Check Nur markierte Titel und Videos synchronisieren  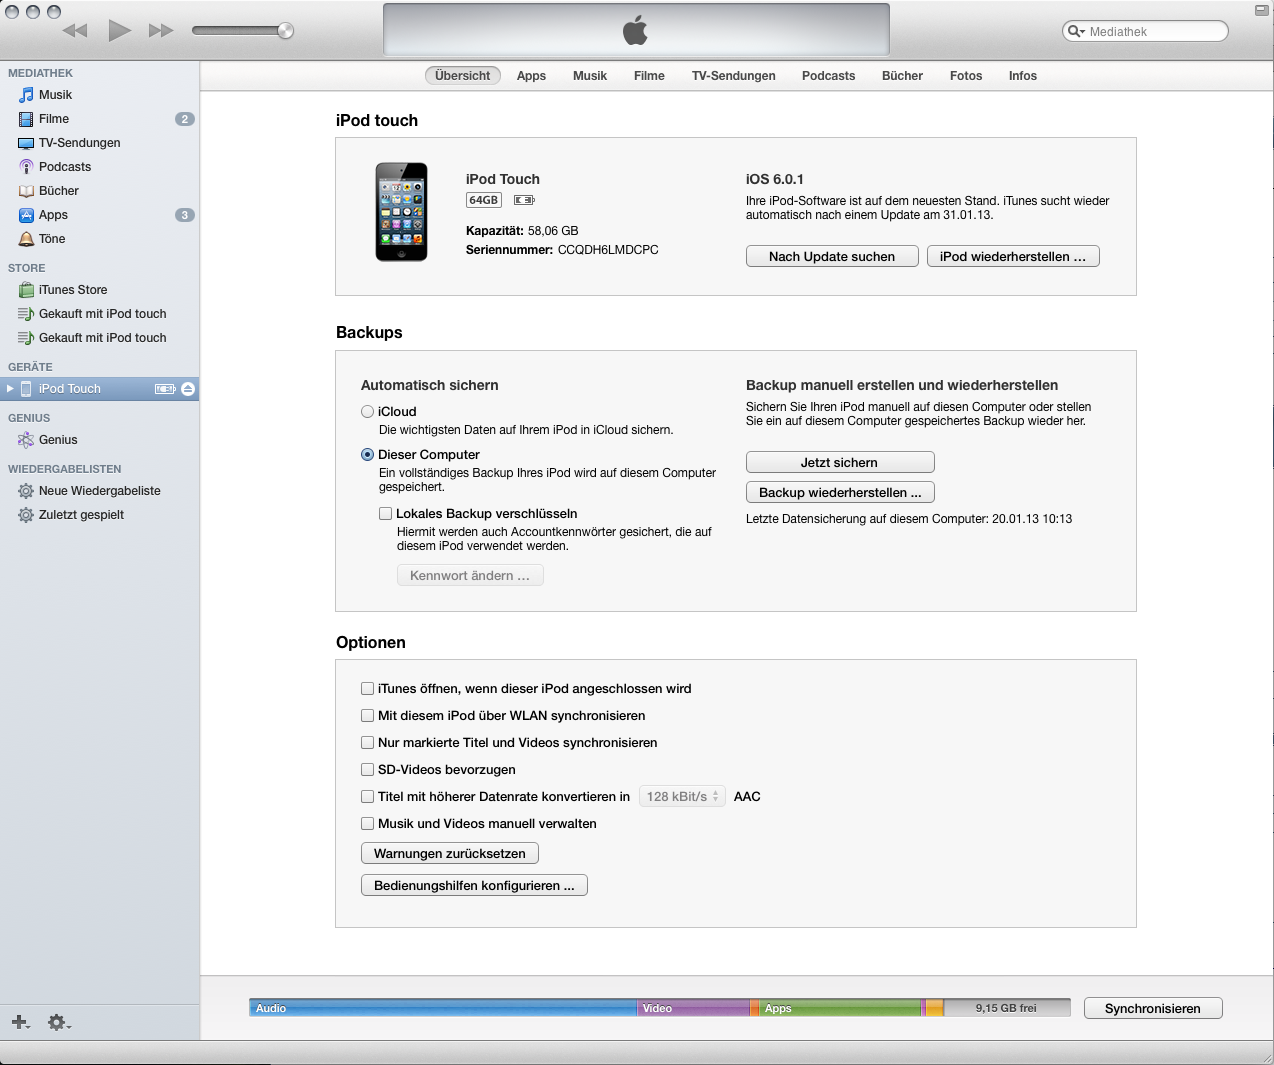point(367,743)
